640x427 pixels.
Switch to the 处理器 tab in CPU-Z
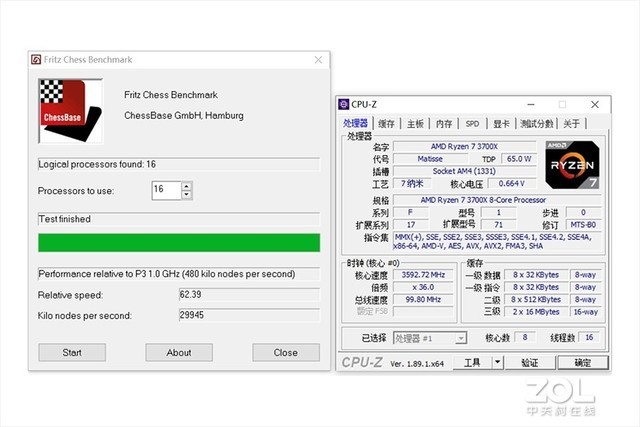tap(355, 123)
